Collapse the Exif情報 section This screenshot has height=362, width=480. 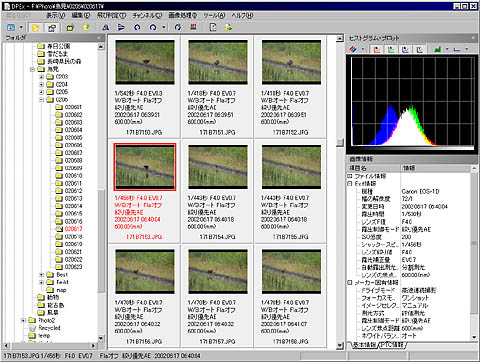tap(350, 183)
